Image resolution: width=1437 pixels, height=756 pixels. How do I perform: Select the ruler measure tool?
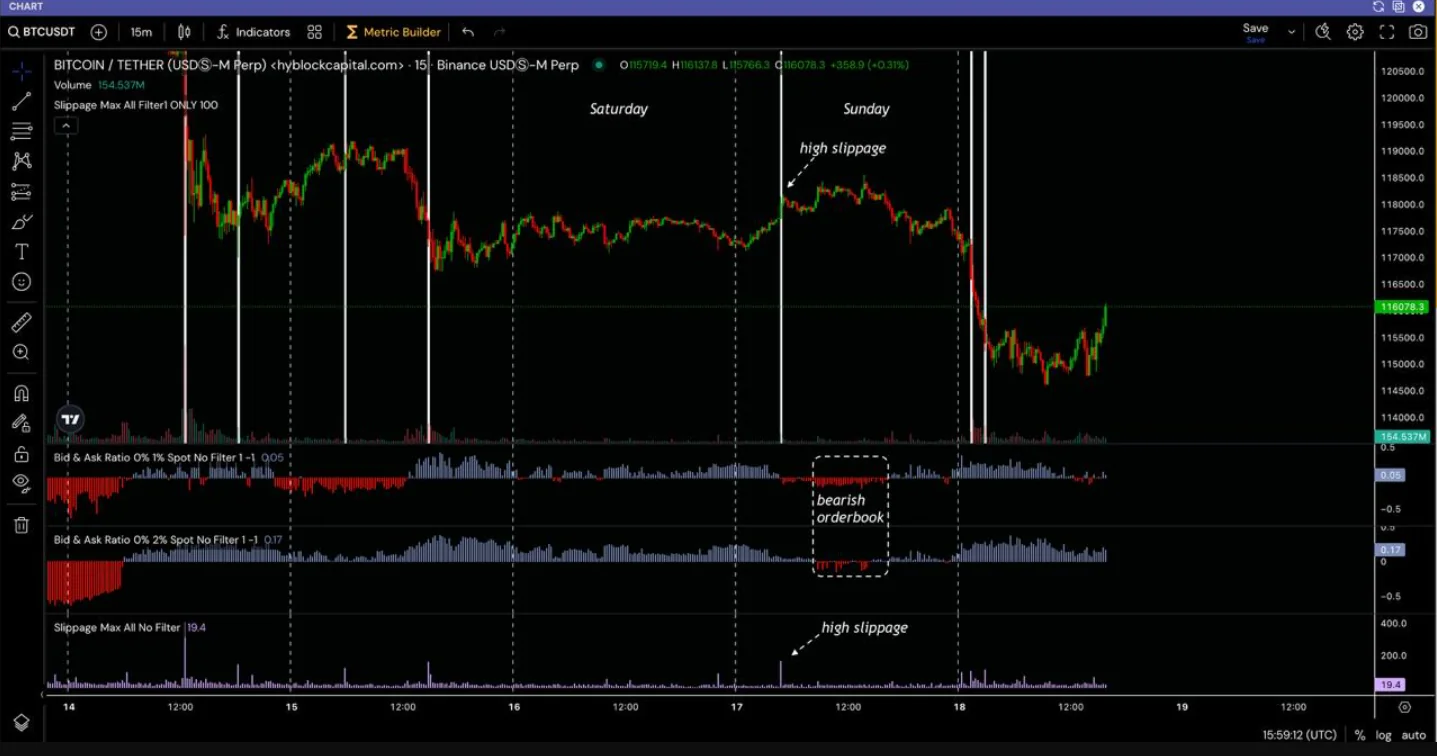click(x=21, y=322)
